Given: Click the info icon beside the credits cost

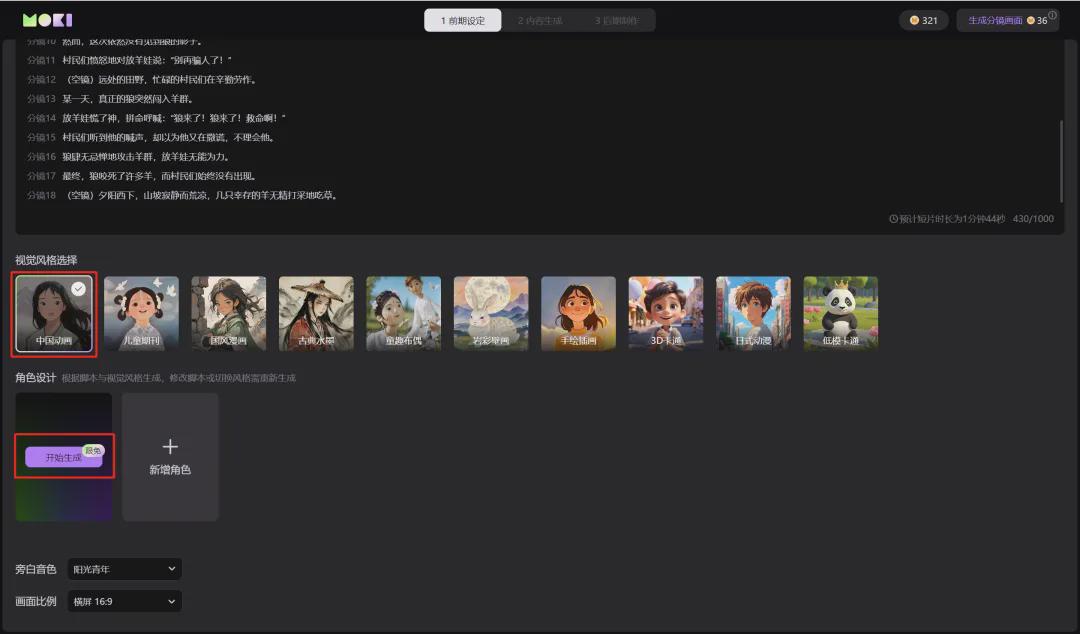Looking at the screenshot, I should 1054,12.
